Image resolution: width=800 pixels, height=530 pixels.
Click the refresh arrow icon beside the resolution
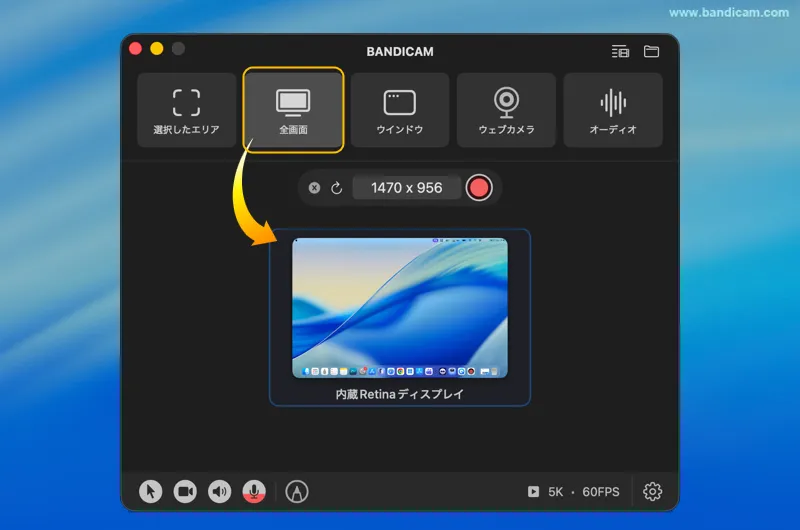coord(336,188)
